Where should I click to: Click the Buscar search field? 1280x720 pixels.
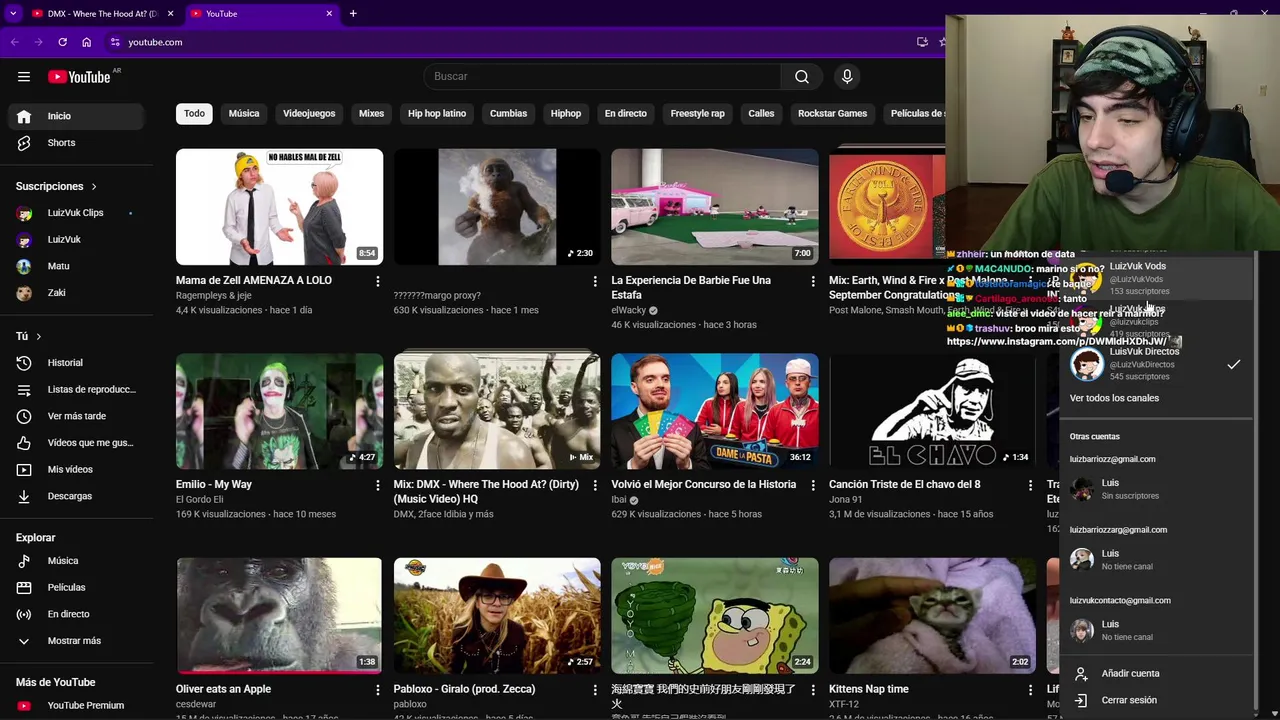click(603, 77)
